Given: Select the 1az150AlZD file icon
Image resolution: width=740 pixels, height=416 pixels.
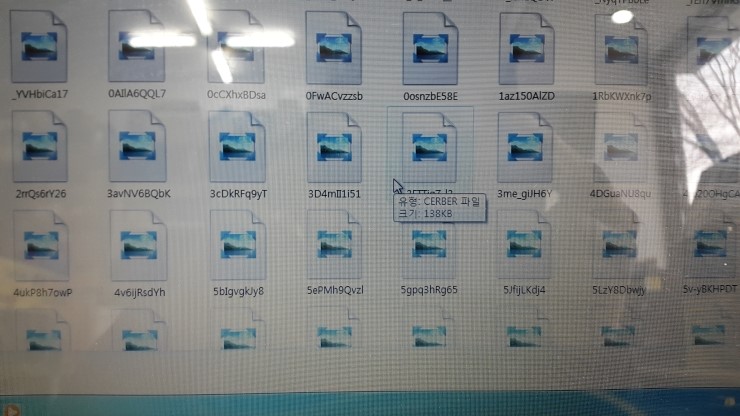Looking at the screenshot, I should (527, 49).
